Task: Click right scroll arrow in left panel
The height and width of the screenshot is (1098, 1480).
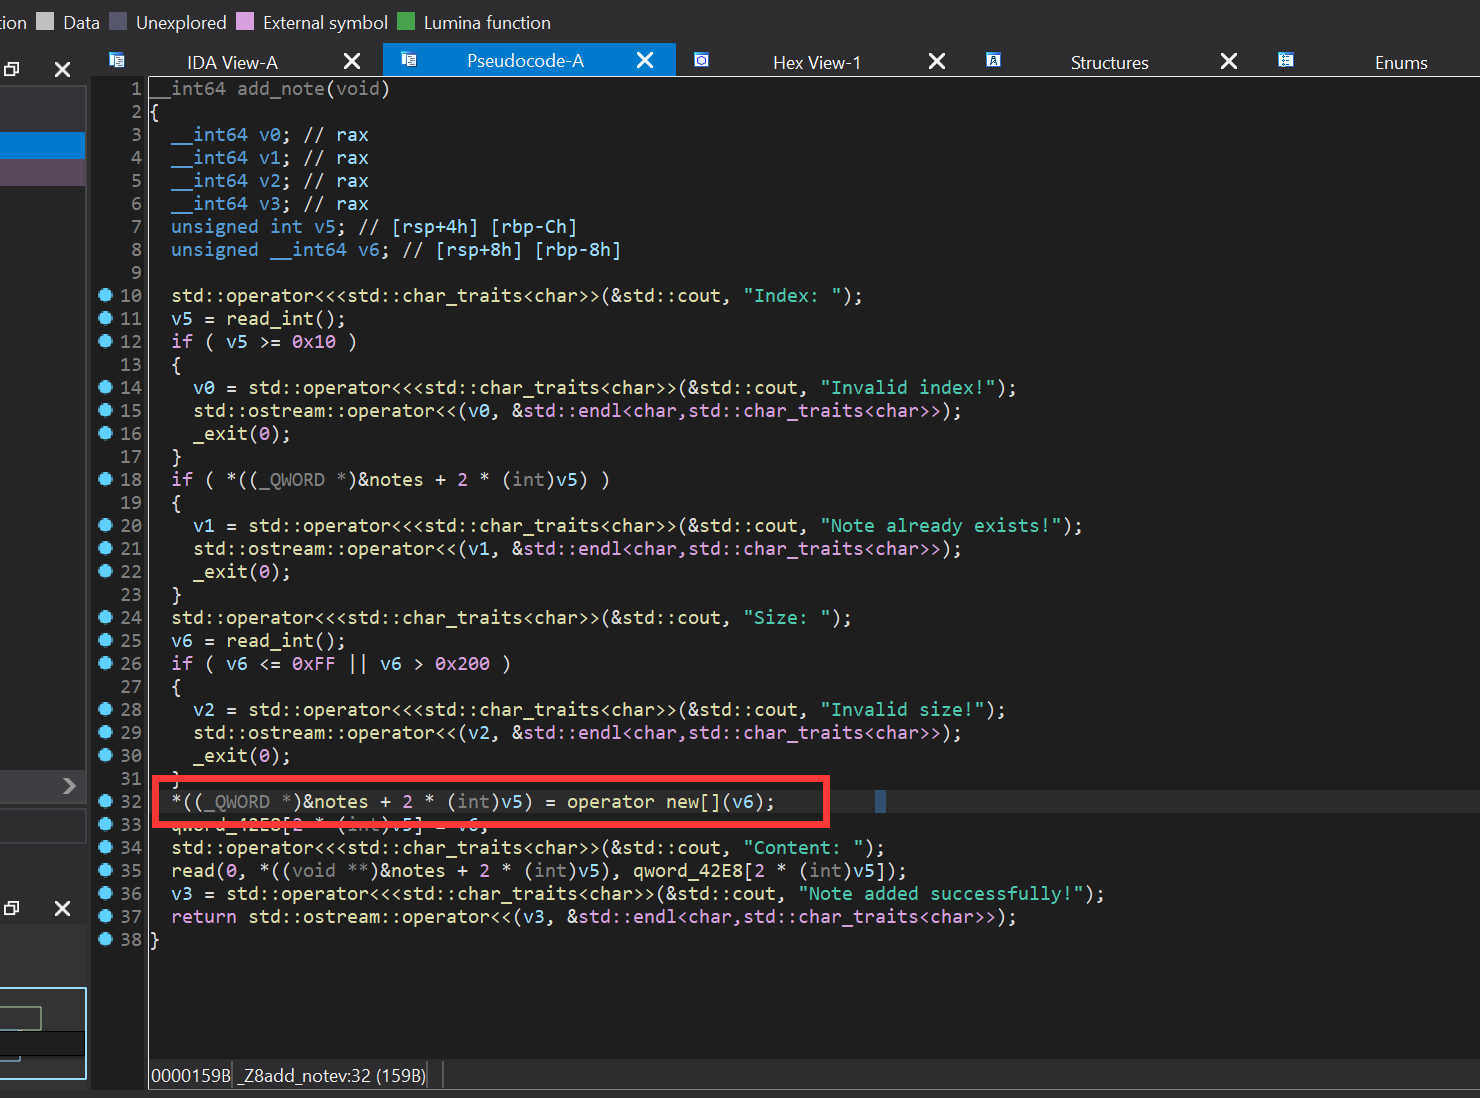Action: pos(68,786)
